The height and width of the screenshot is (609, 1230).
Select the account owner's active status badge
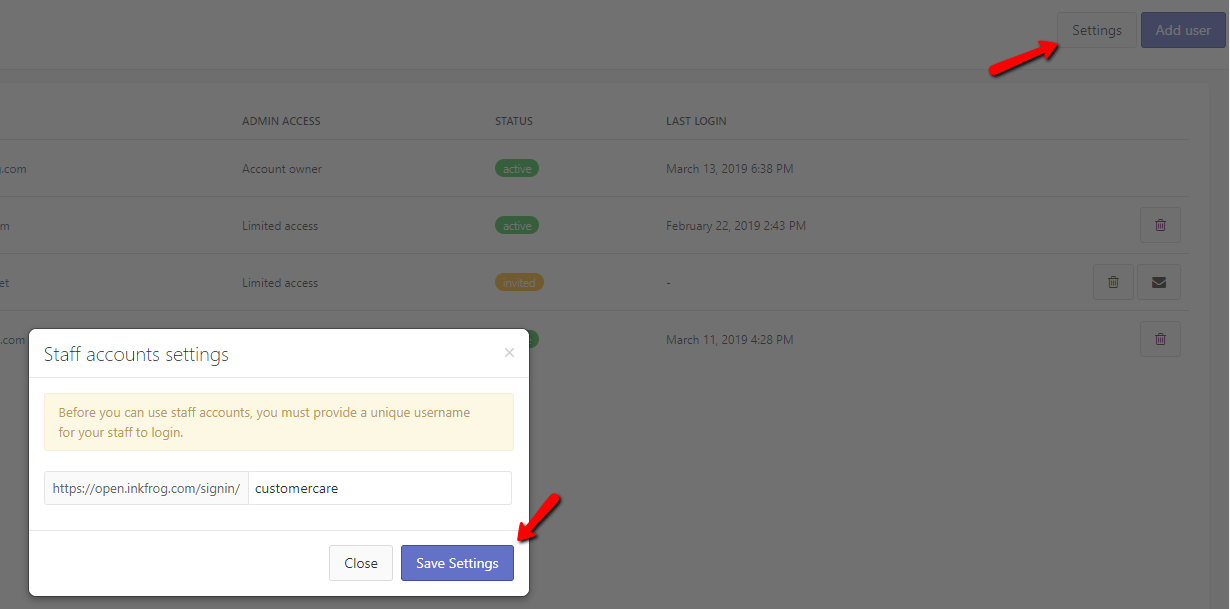pos(517,169)
